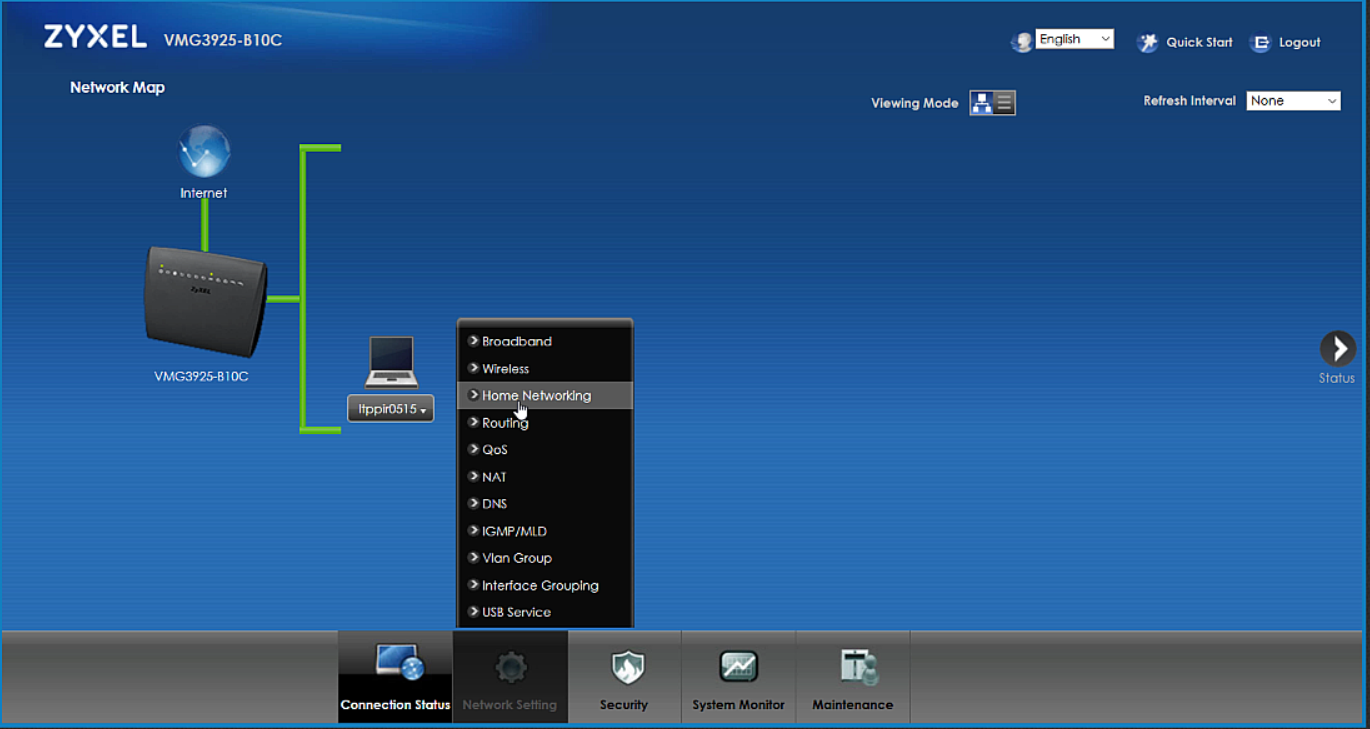Open USB Service from the menu
The height and width of the screenshot is (729, 1370).
(545, 612)
